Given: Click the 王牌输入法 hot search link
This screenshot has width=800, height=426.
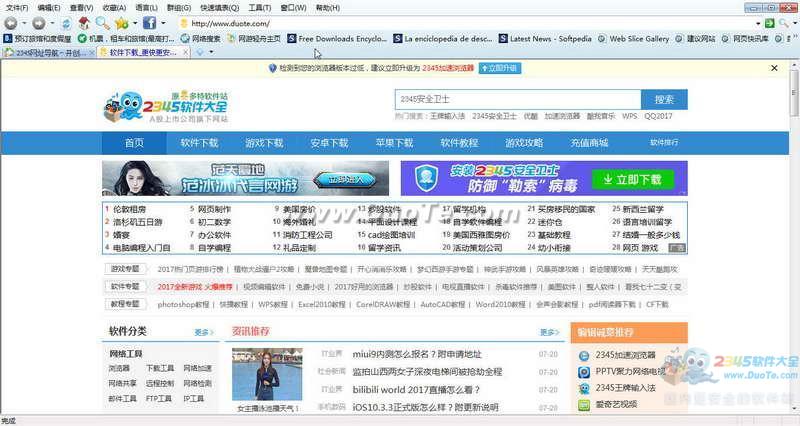Looking at the screenshot, I should tap(447, 116).
